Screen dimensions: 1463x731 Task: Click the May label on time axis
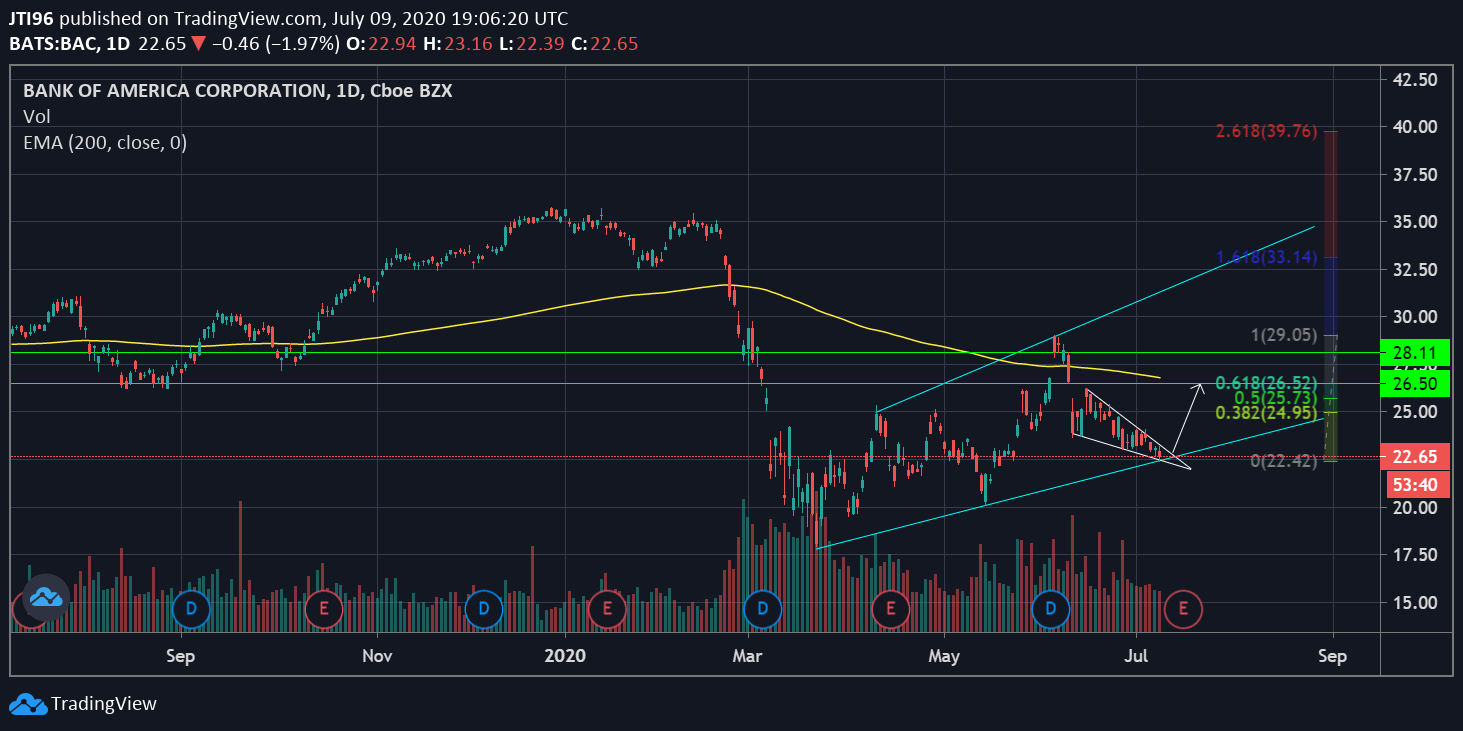944,656
